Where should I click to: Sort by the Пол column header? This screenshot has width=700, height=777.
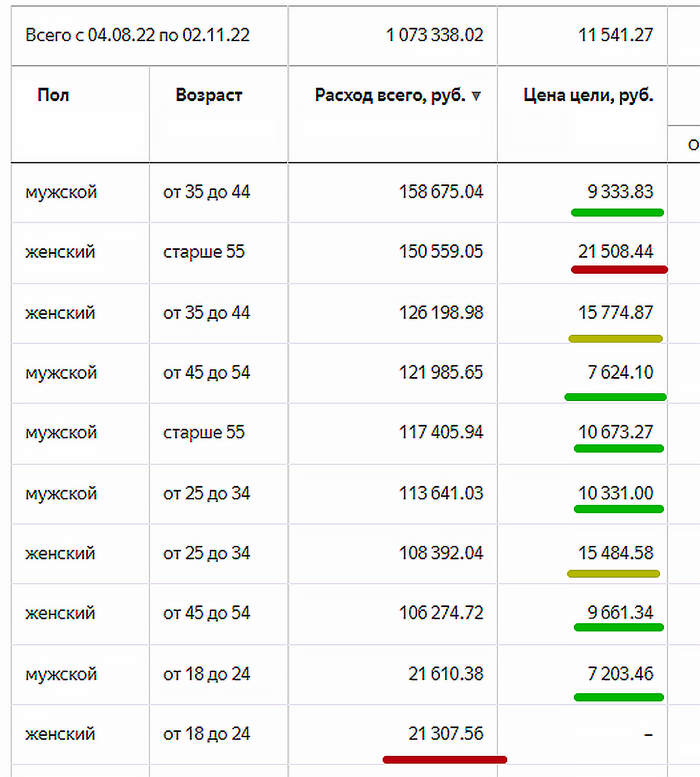(x=54, y=96)
